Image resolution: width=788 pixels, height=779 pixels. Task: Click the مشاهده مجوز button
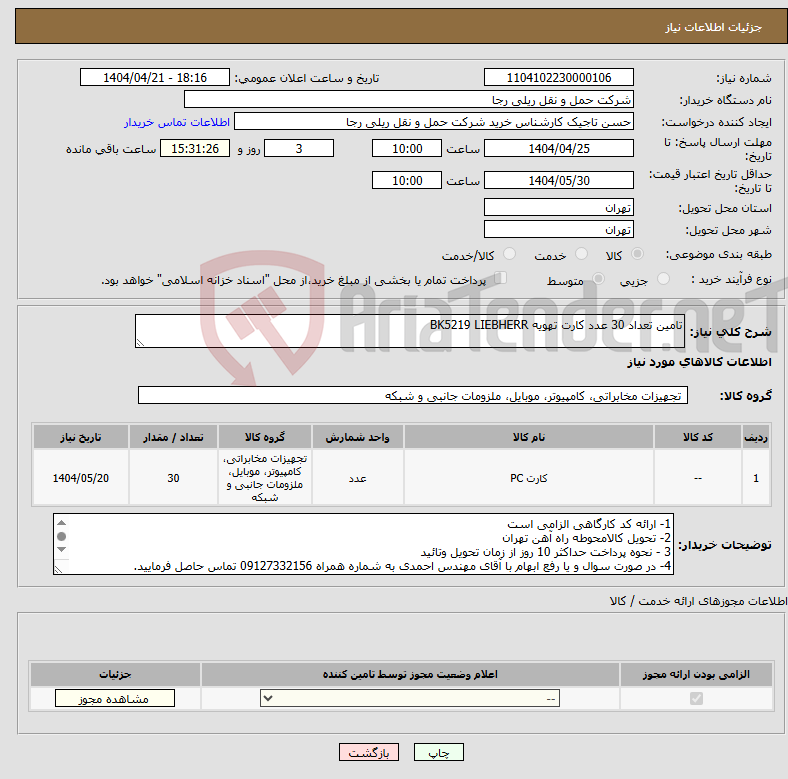click(115, 698)
